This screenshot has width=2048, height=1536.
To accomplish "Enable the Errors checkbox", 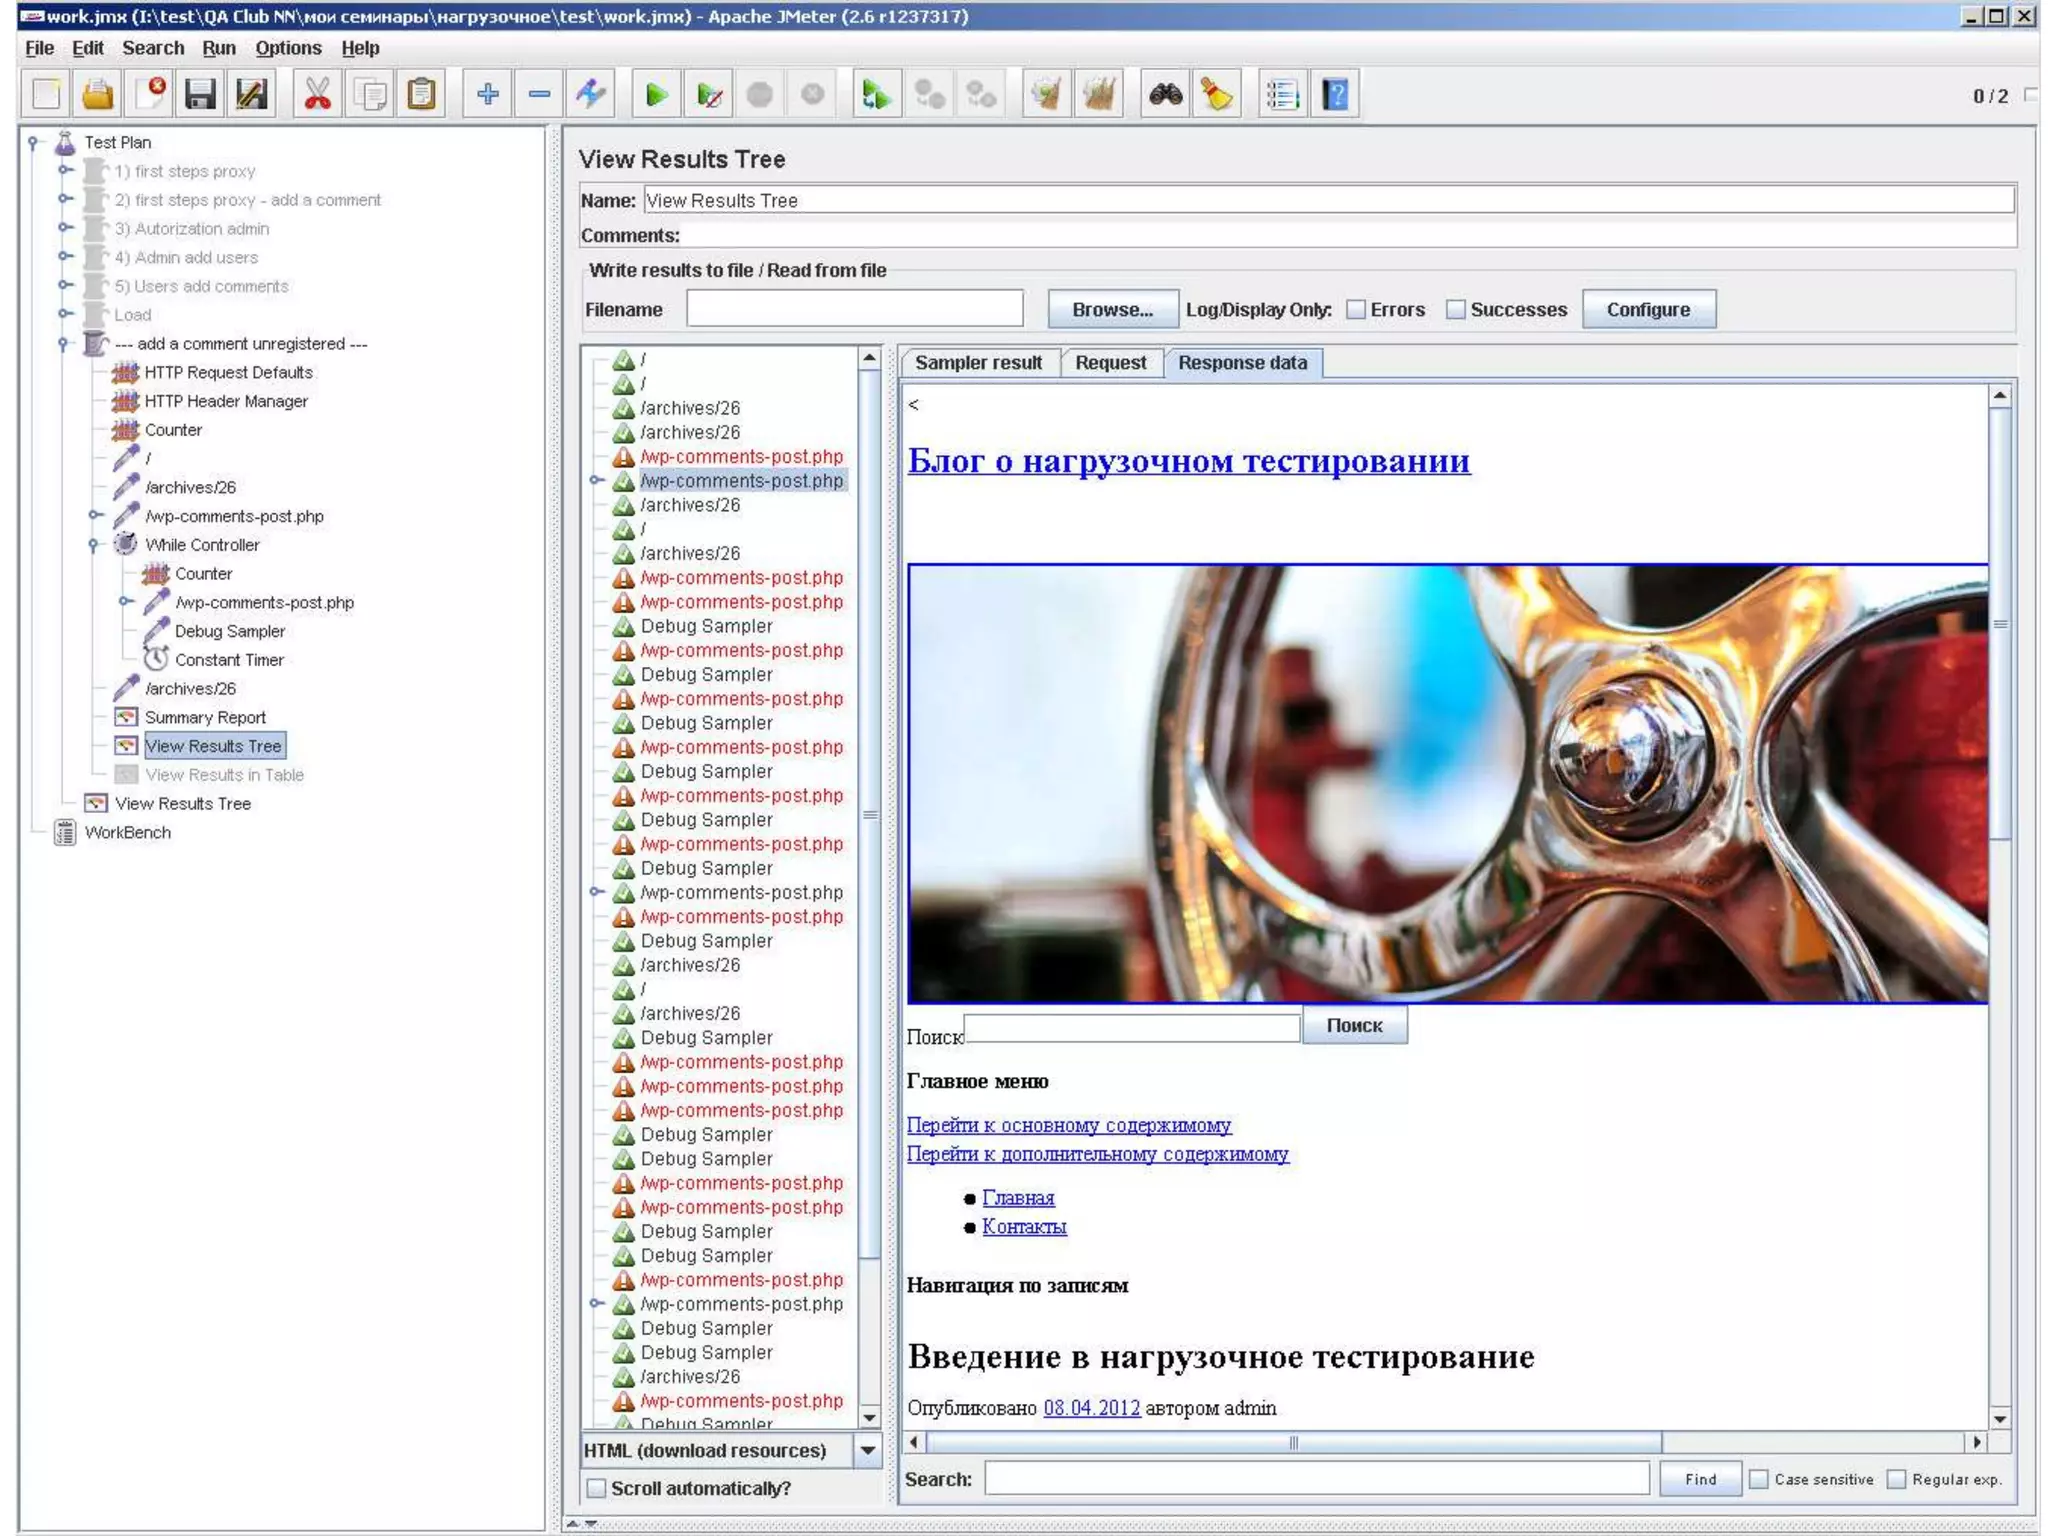I will click(x=1356, y=310).
